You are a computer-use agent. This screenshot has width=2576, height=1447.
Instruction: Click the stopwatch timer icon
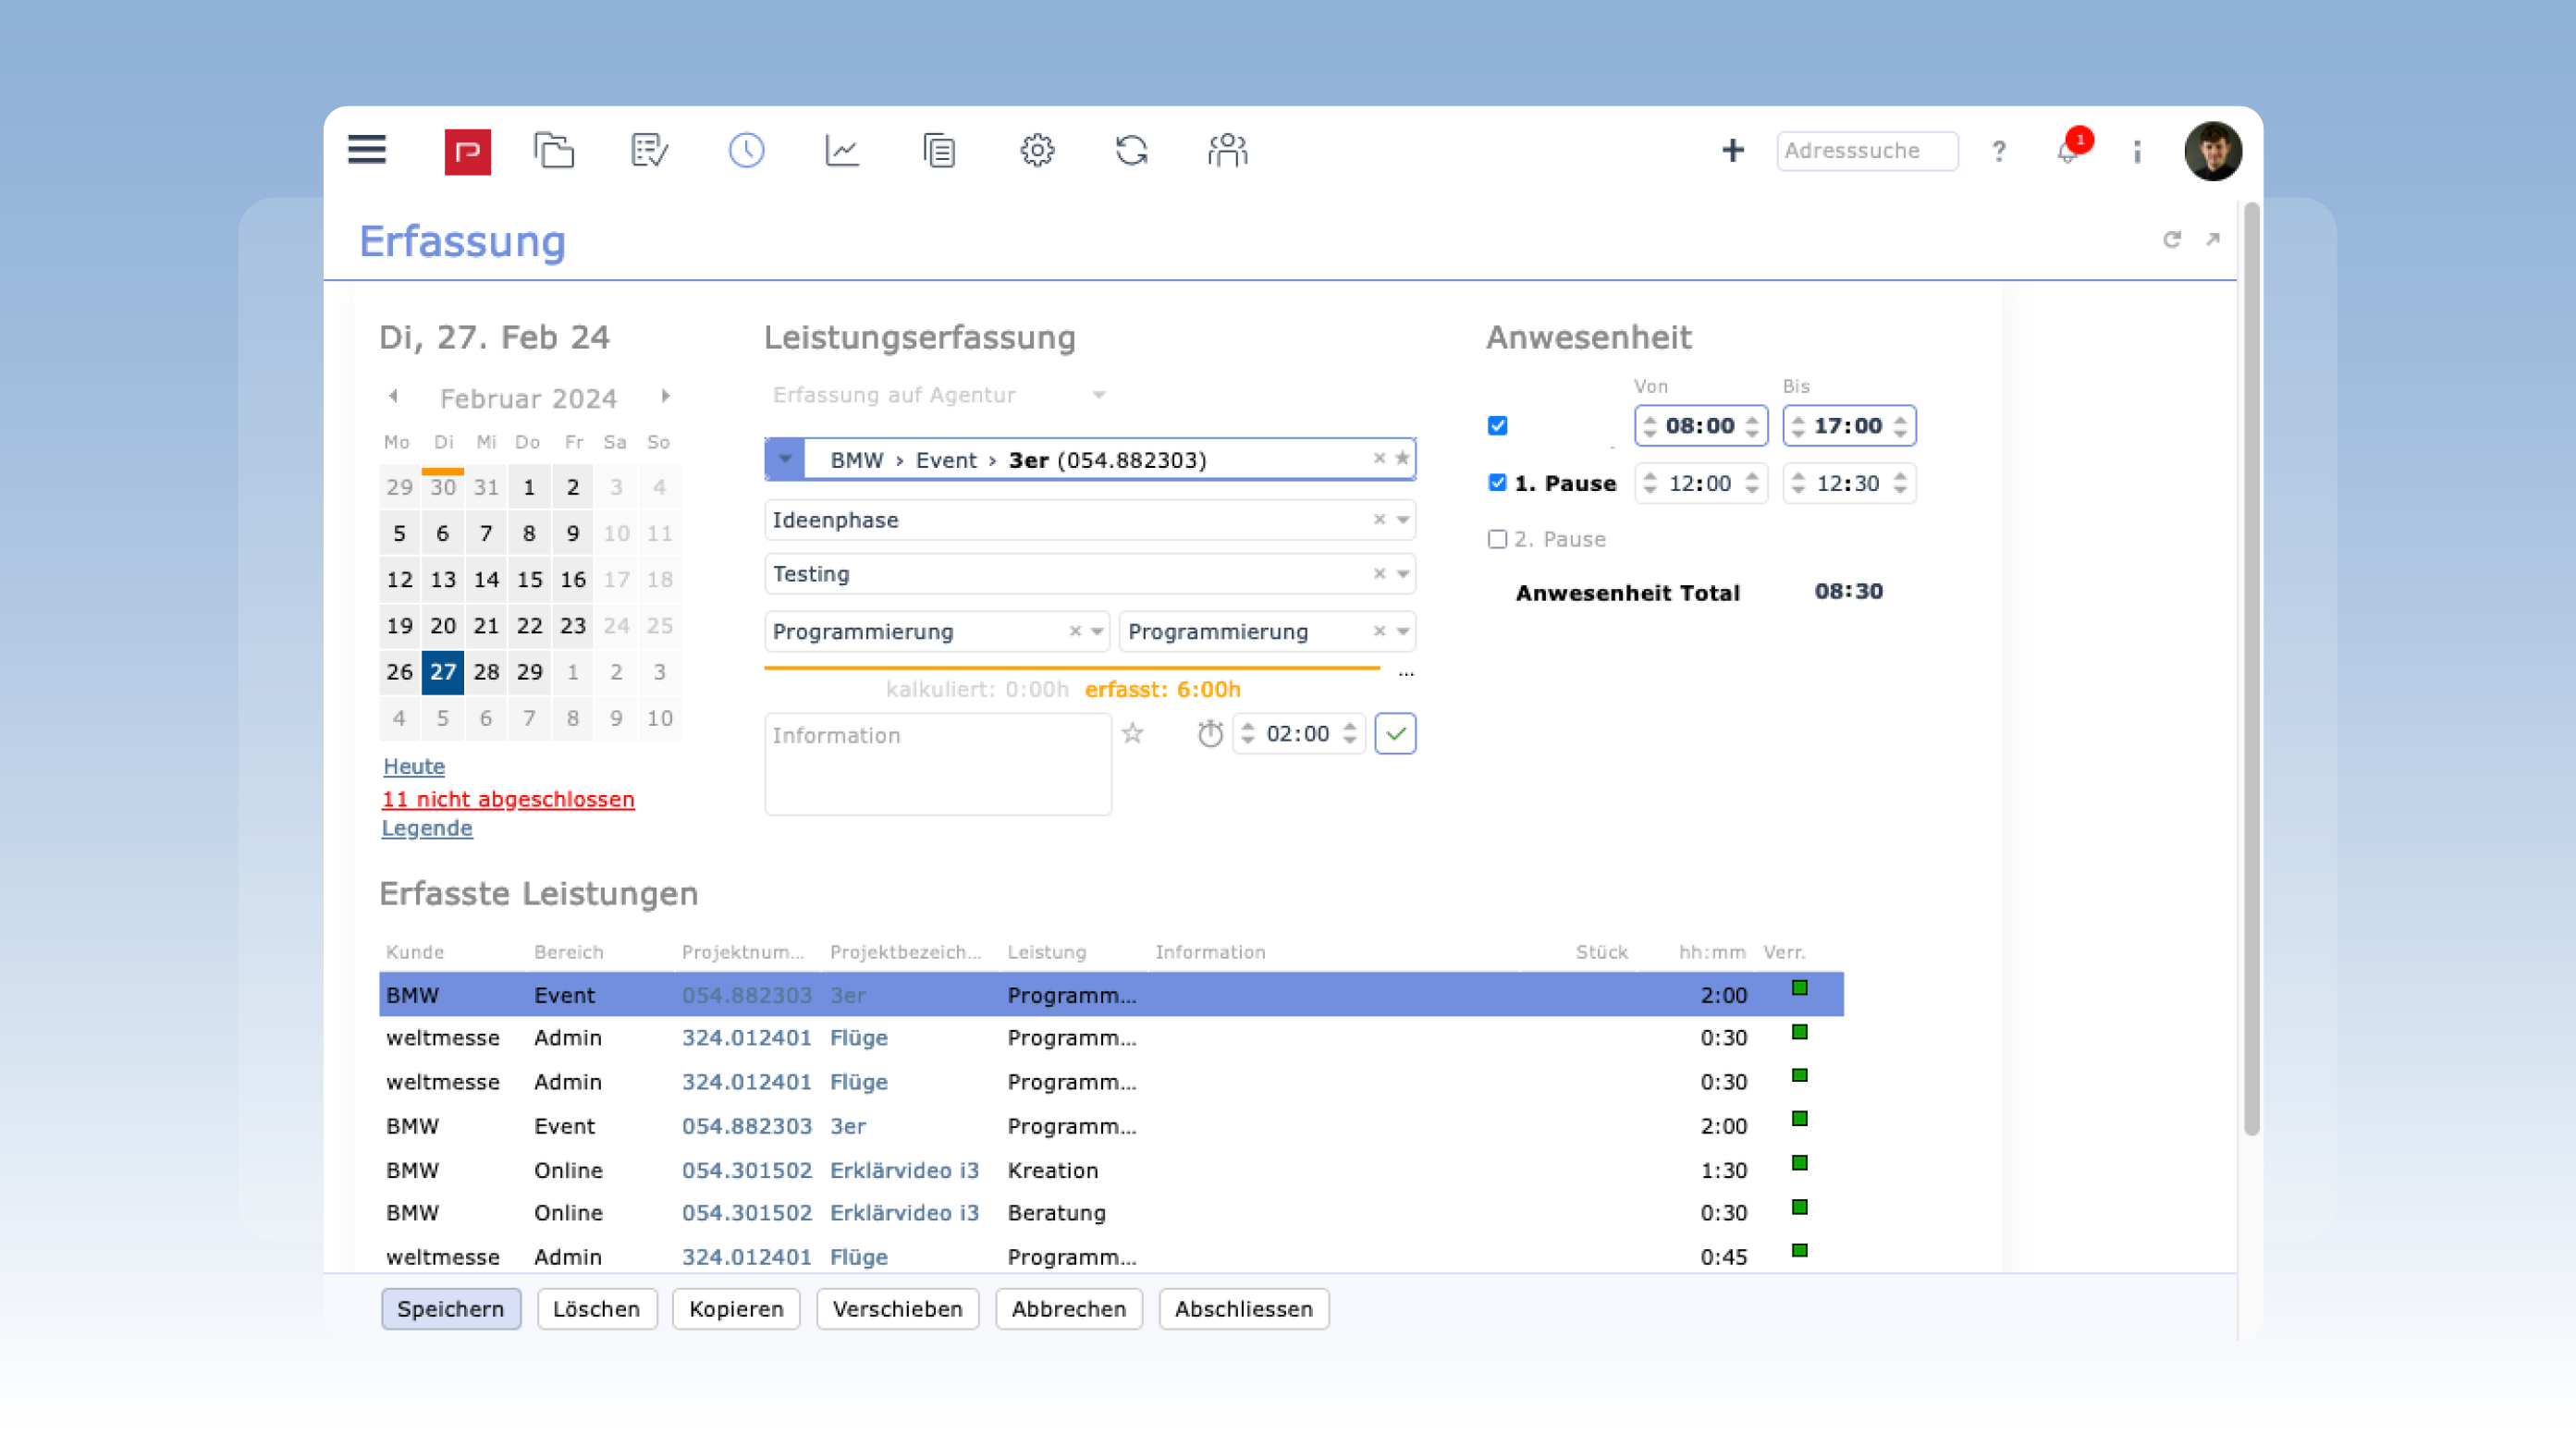(1210, 734)
